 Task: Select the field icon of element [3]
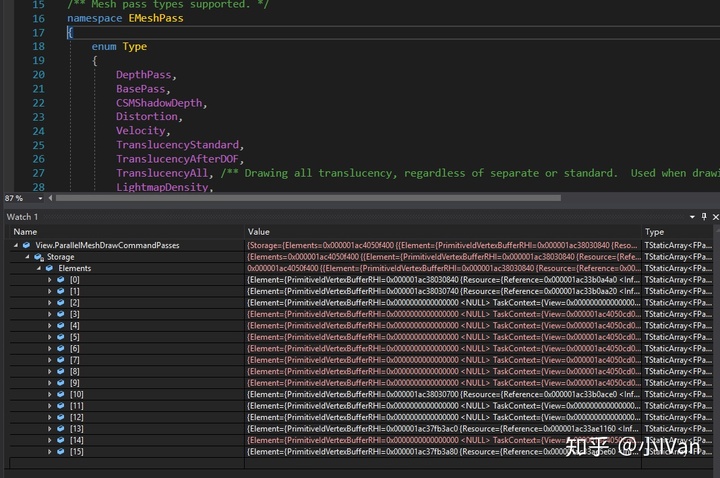click(x=61, y=314)
